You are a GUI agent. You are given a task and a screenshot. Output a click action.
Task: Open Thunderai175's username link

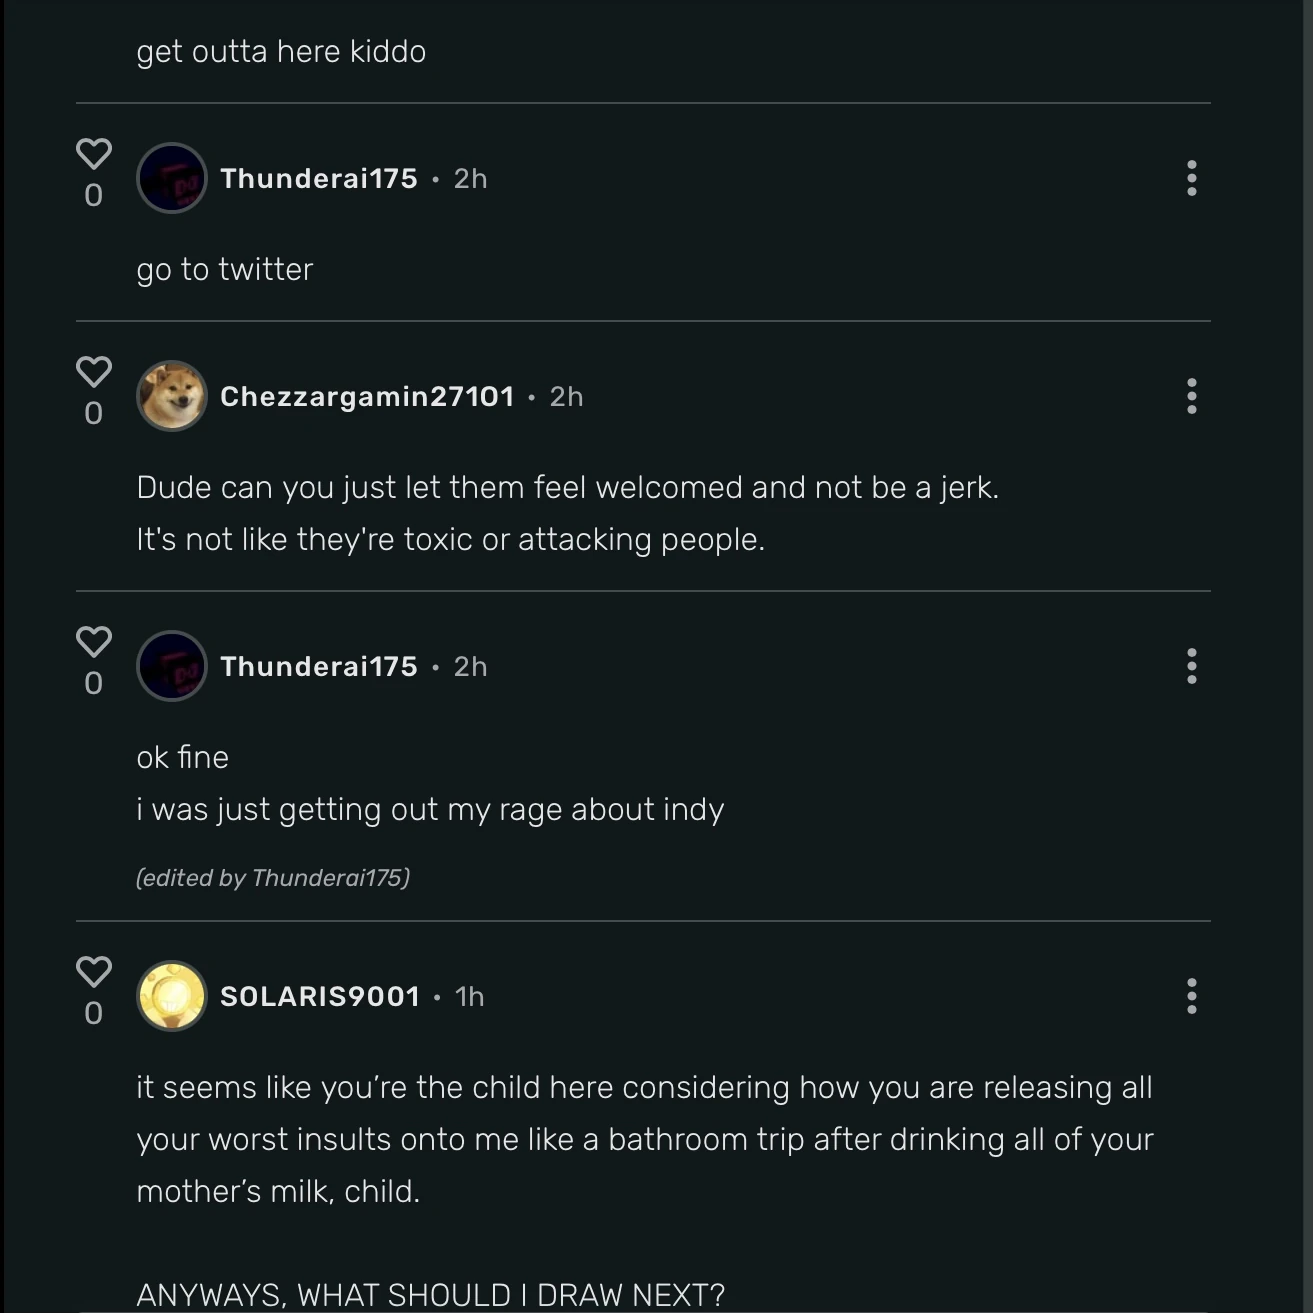point(318,178)
